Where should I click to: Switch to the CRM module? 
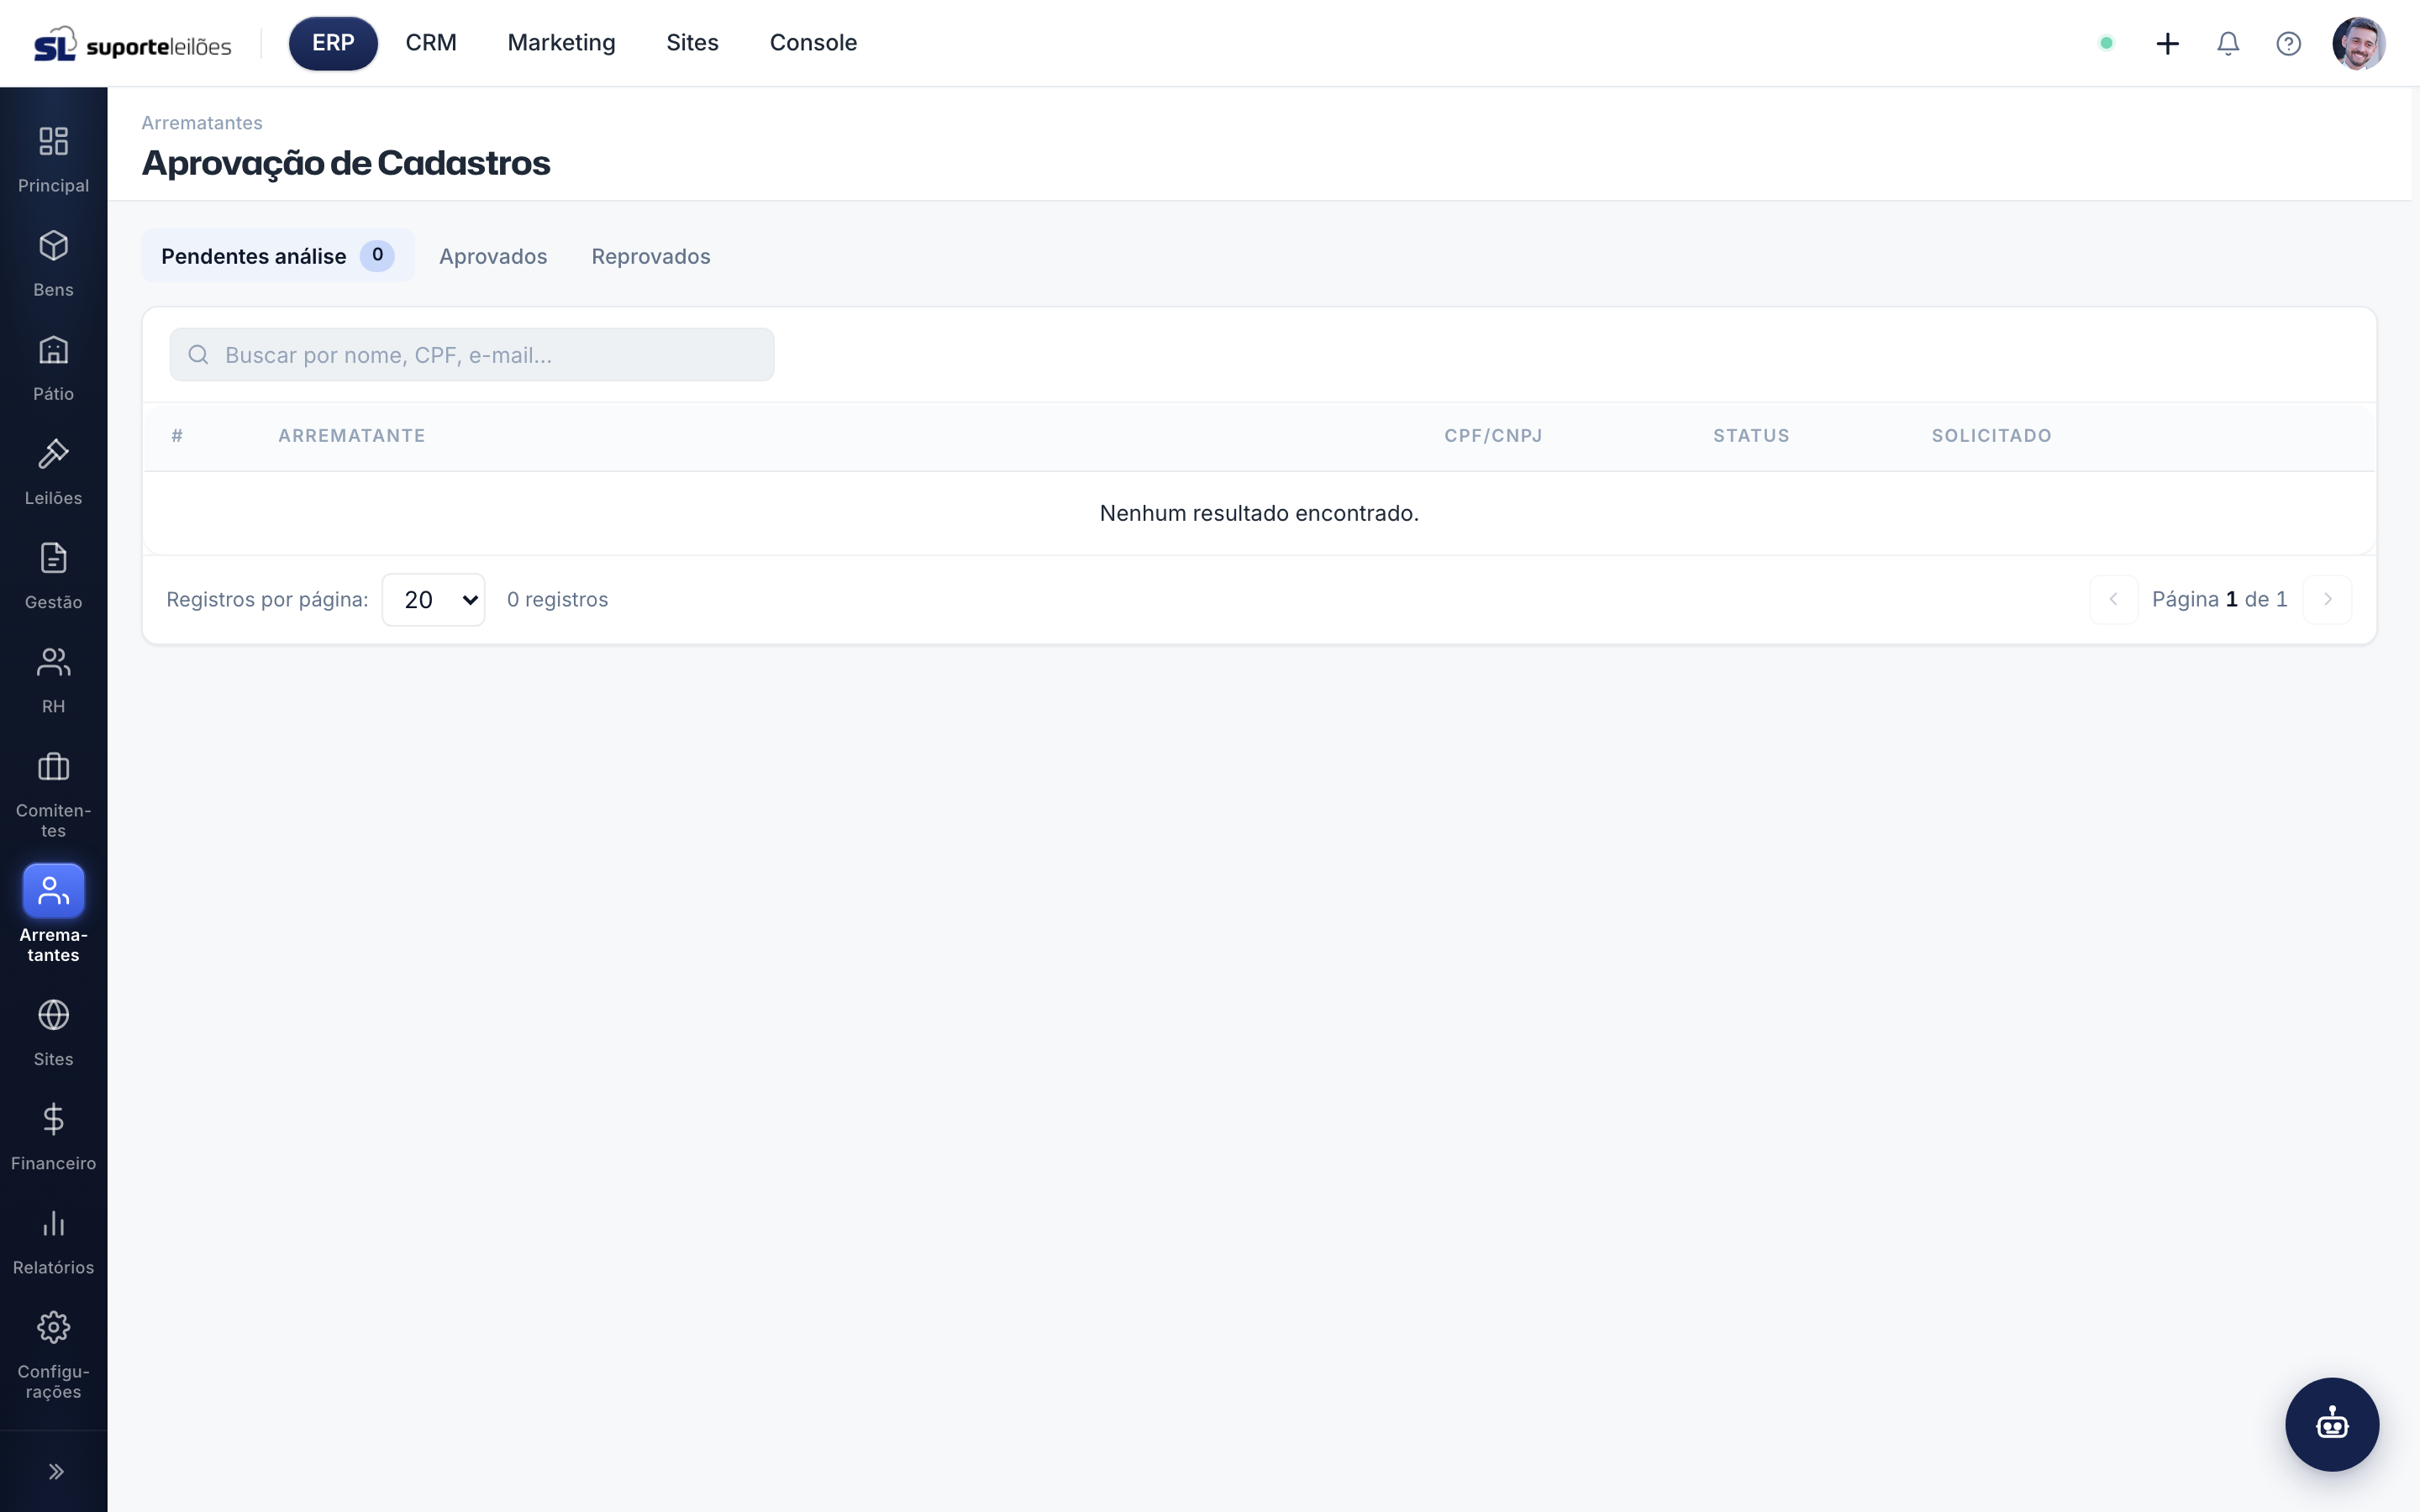431,43
